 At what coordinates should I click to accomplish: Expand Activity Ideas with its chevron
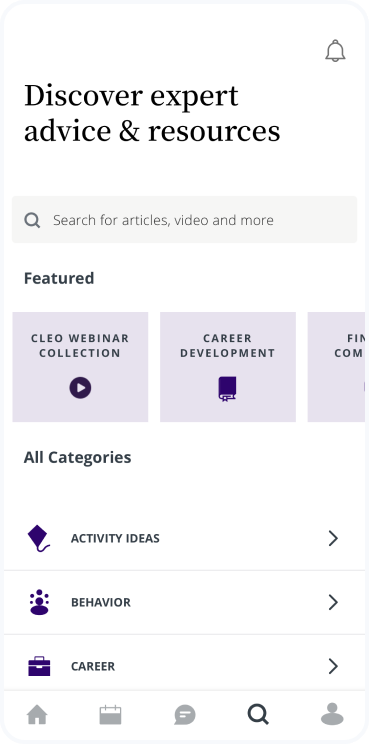click(x=333, y=539)
